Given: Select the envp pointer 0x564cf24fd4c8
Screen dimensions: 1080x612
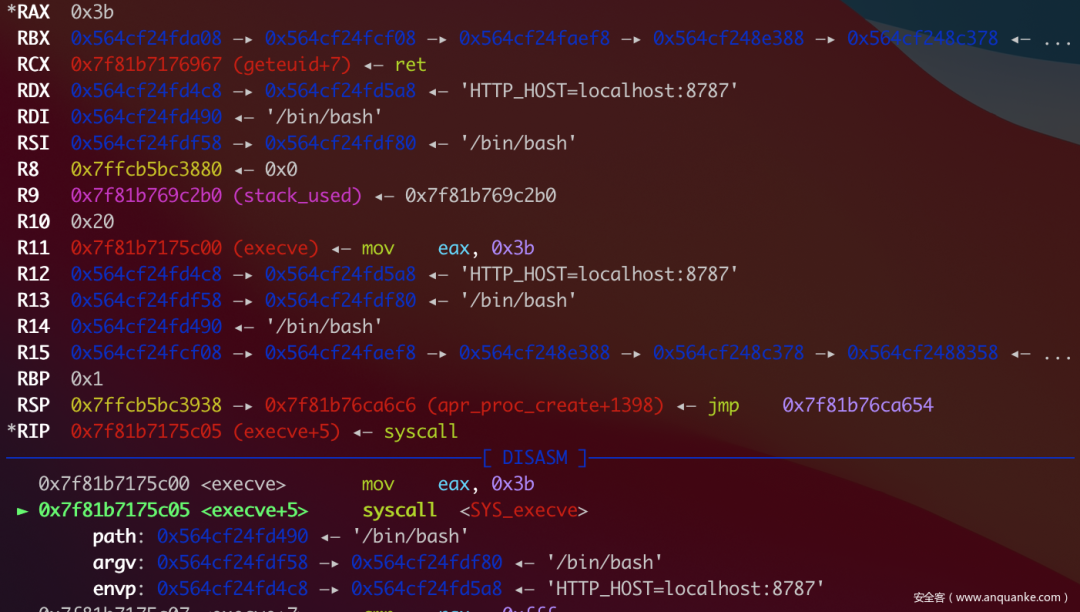Looking at the screenshot, I should coord(232,589).
